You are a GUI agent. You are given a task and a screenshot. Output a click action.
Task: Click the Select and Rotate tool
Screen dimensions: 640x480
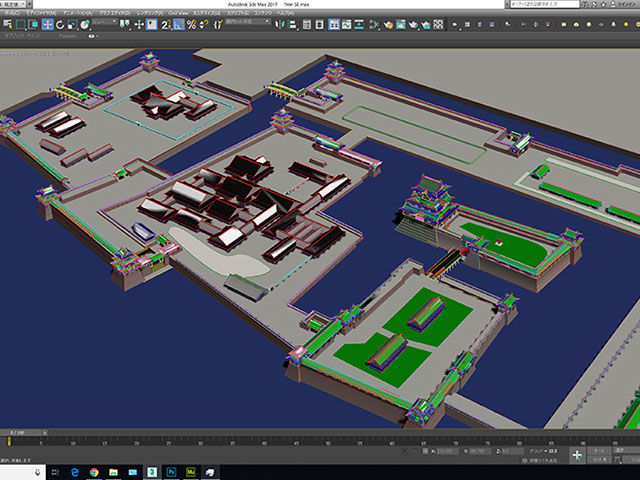pos(60,24)
